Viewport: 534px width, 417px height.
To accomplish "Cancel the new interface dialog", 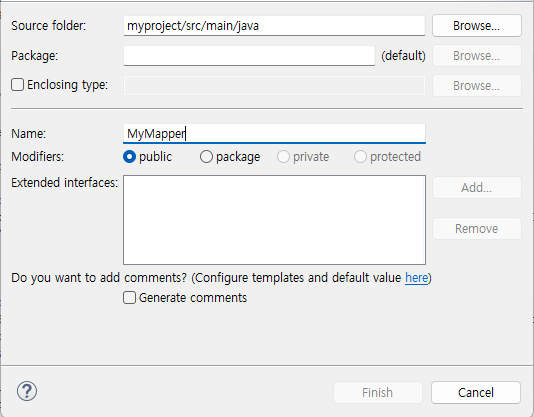I will click(476, 392).
